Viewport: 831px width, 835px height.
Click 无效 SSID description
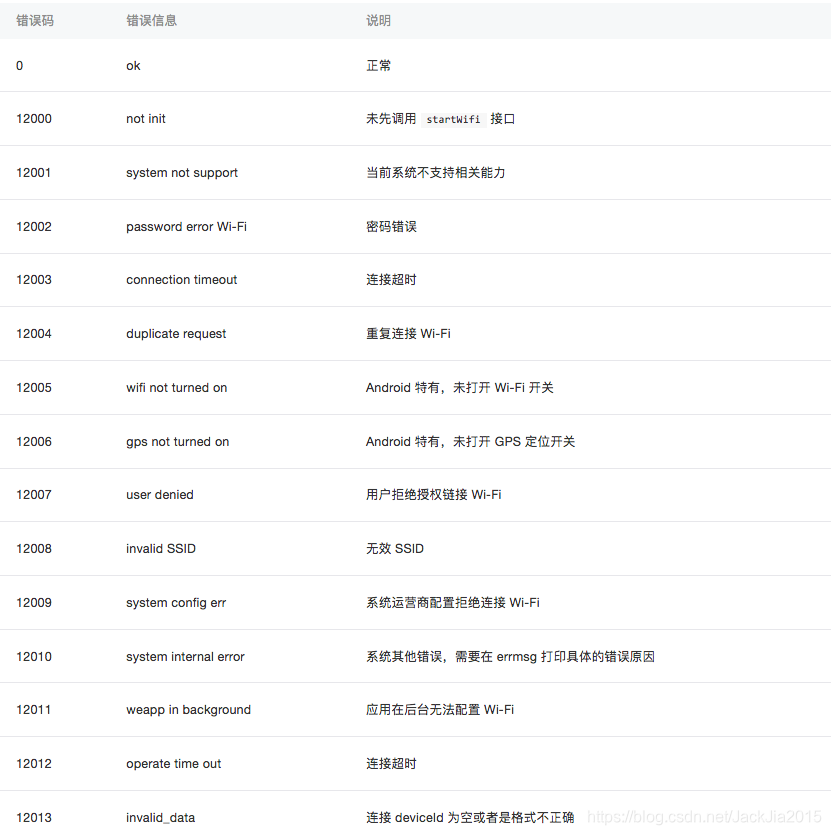pyautogui.click(x=395, y=549)
